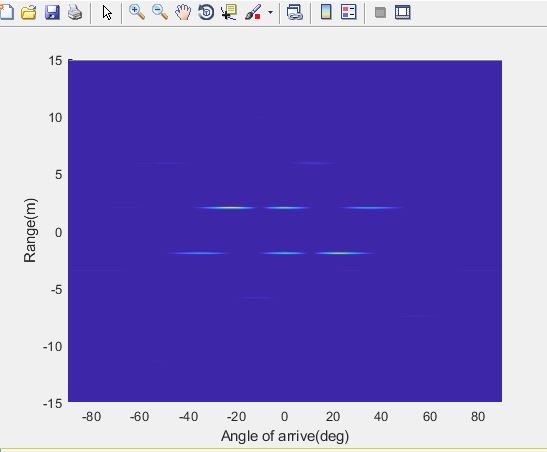
Task: Select the Data Cursor tool
Action: pyautogui.click(x=229, y=12)
